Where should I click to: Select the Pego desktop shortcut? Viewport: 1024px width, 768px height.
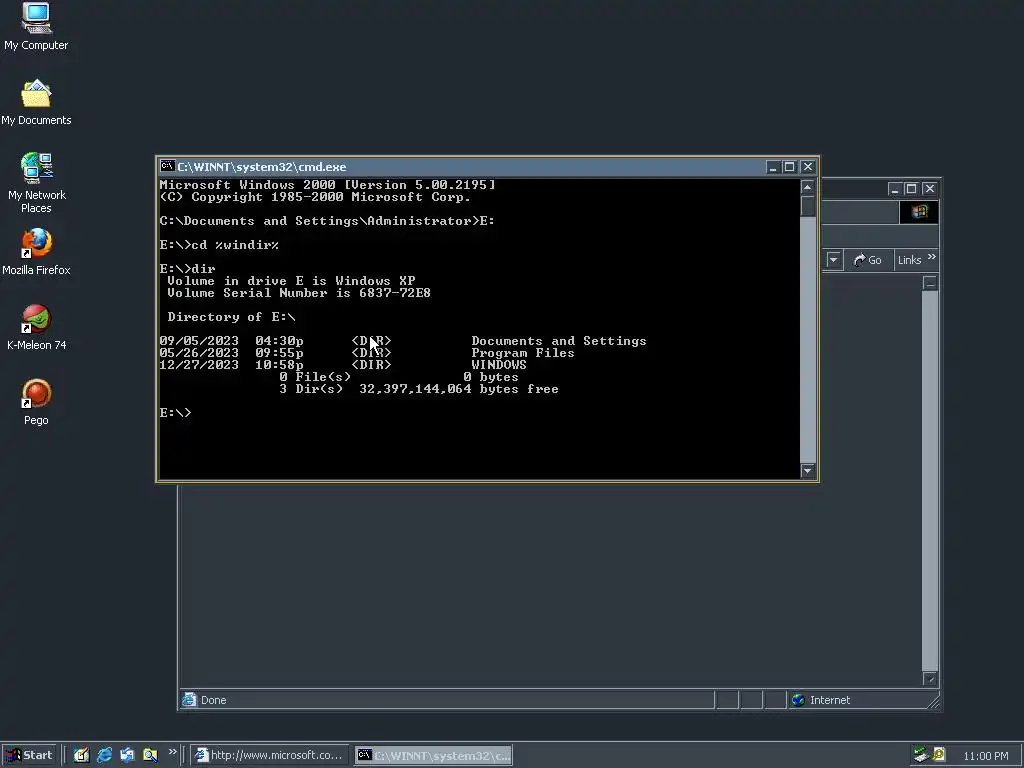click(x=36, y=402)
